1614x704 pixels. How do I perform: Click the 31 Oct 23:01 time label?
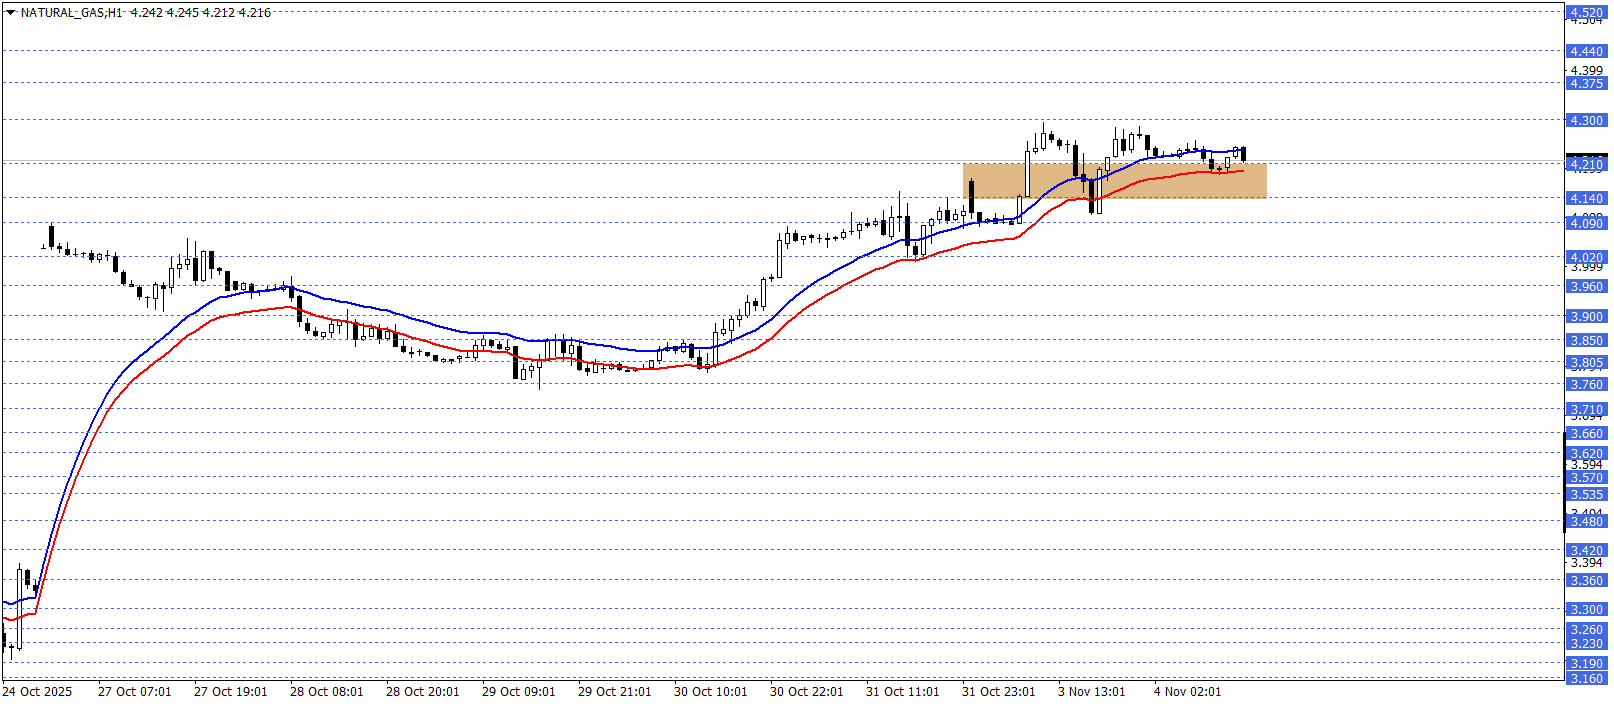998,691
